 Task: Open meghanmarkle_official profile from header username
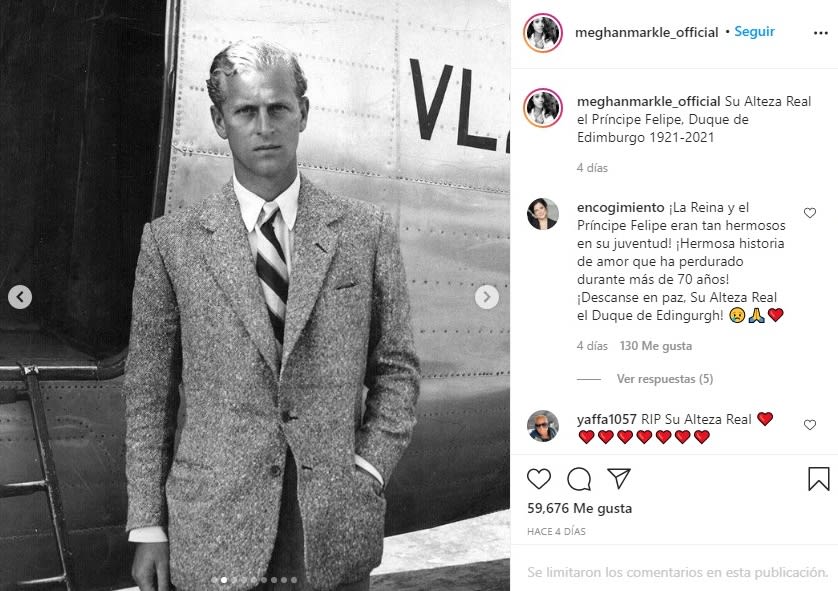point(646,33)
